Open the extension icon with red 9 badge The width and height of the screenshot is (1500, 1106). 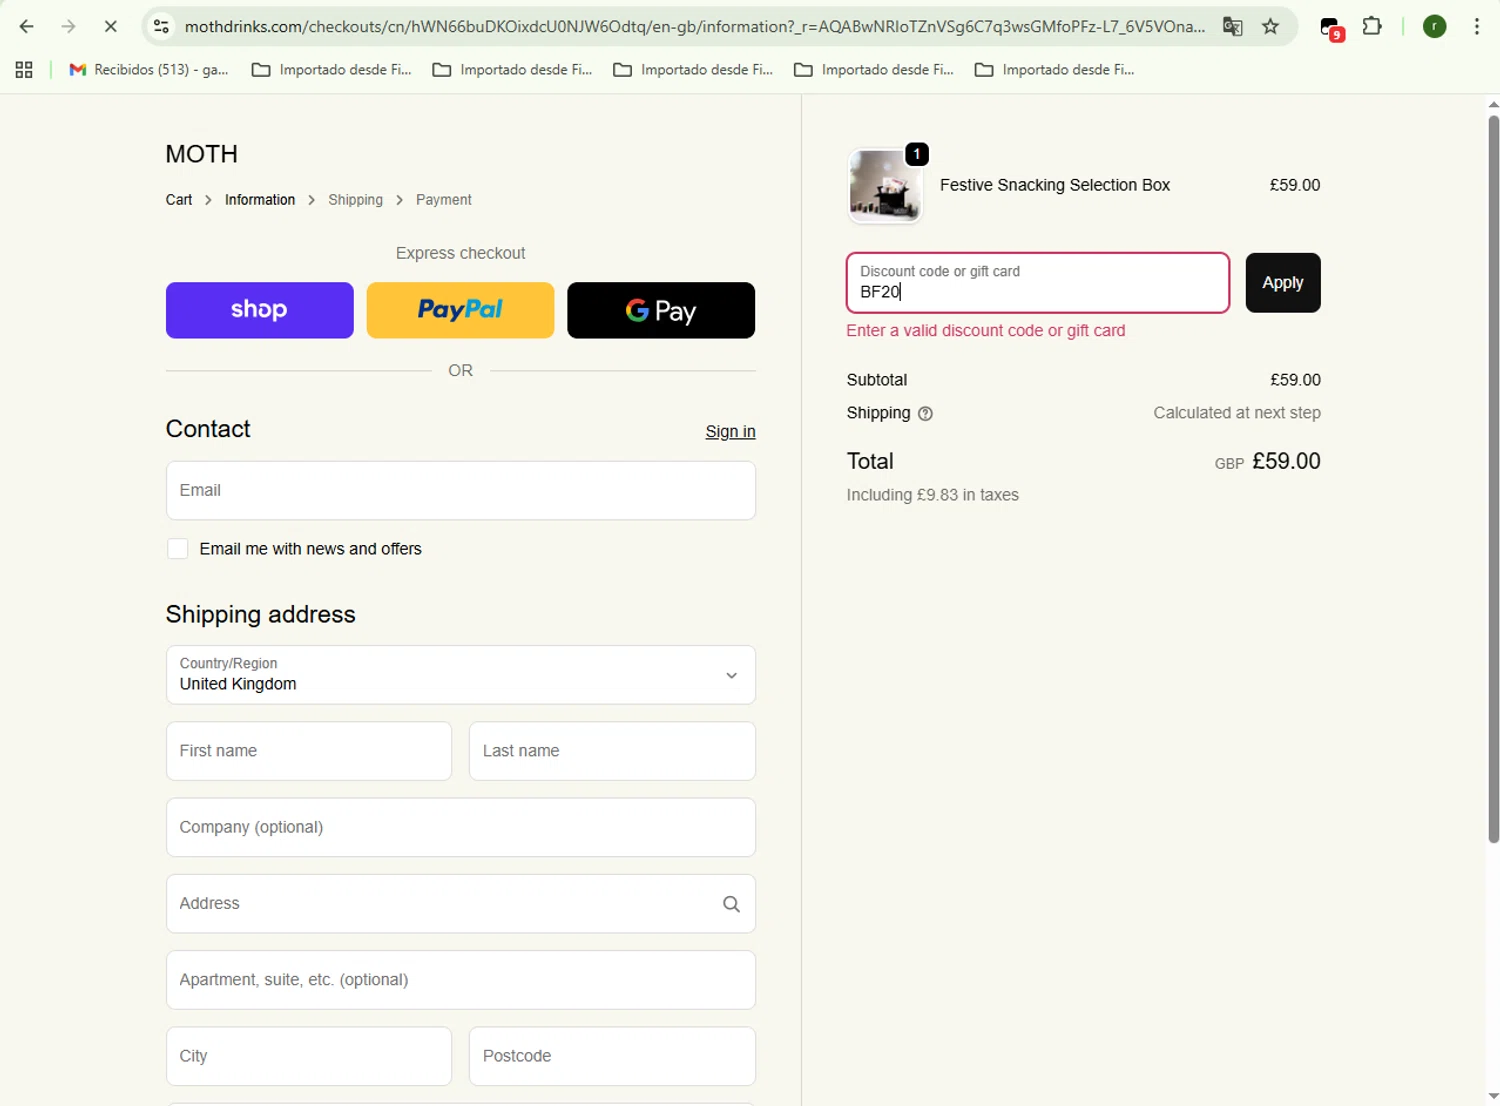click(x=1331, y=28)
